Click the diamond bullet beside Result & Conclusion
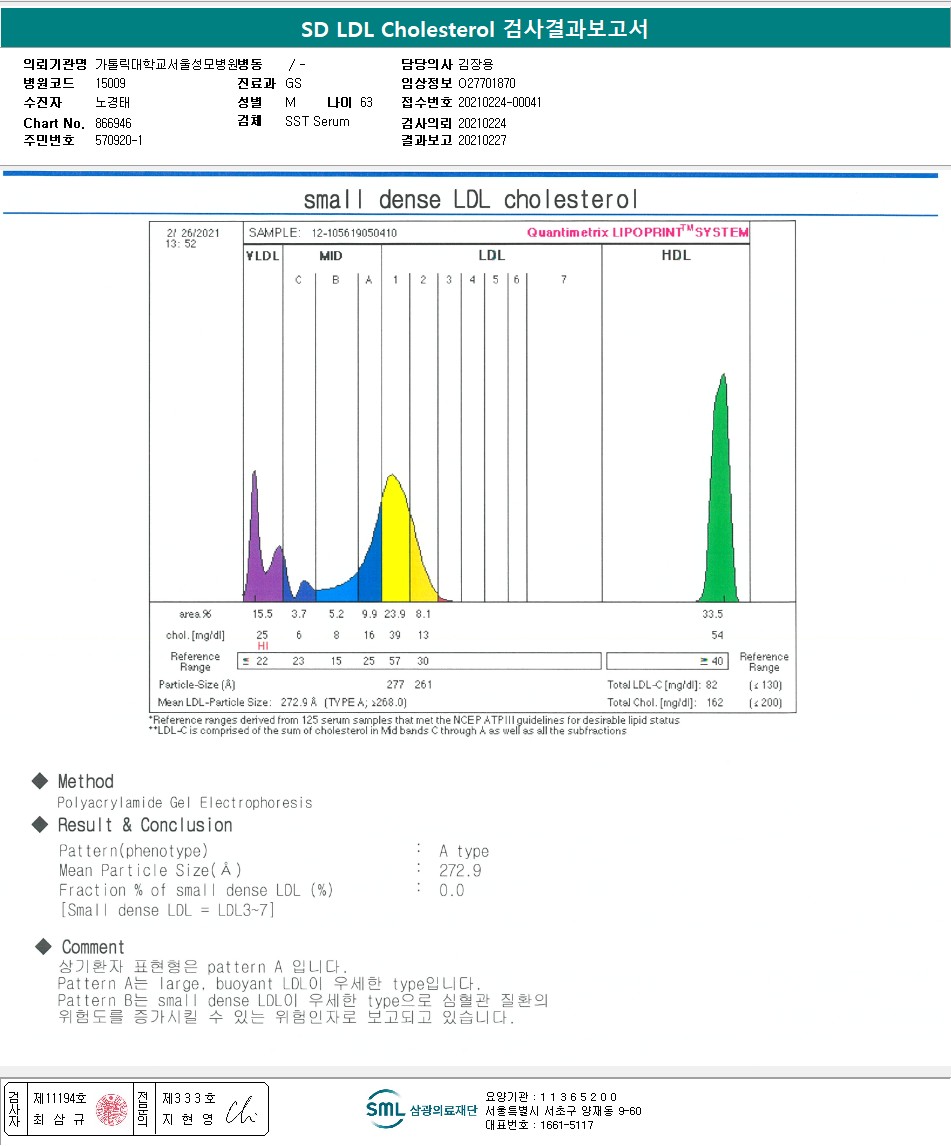Viewport: 951px width, 1146px height. [x=40, y=824]
